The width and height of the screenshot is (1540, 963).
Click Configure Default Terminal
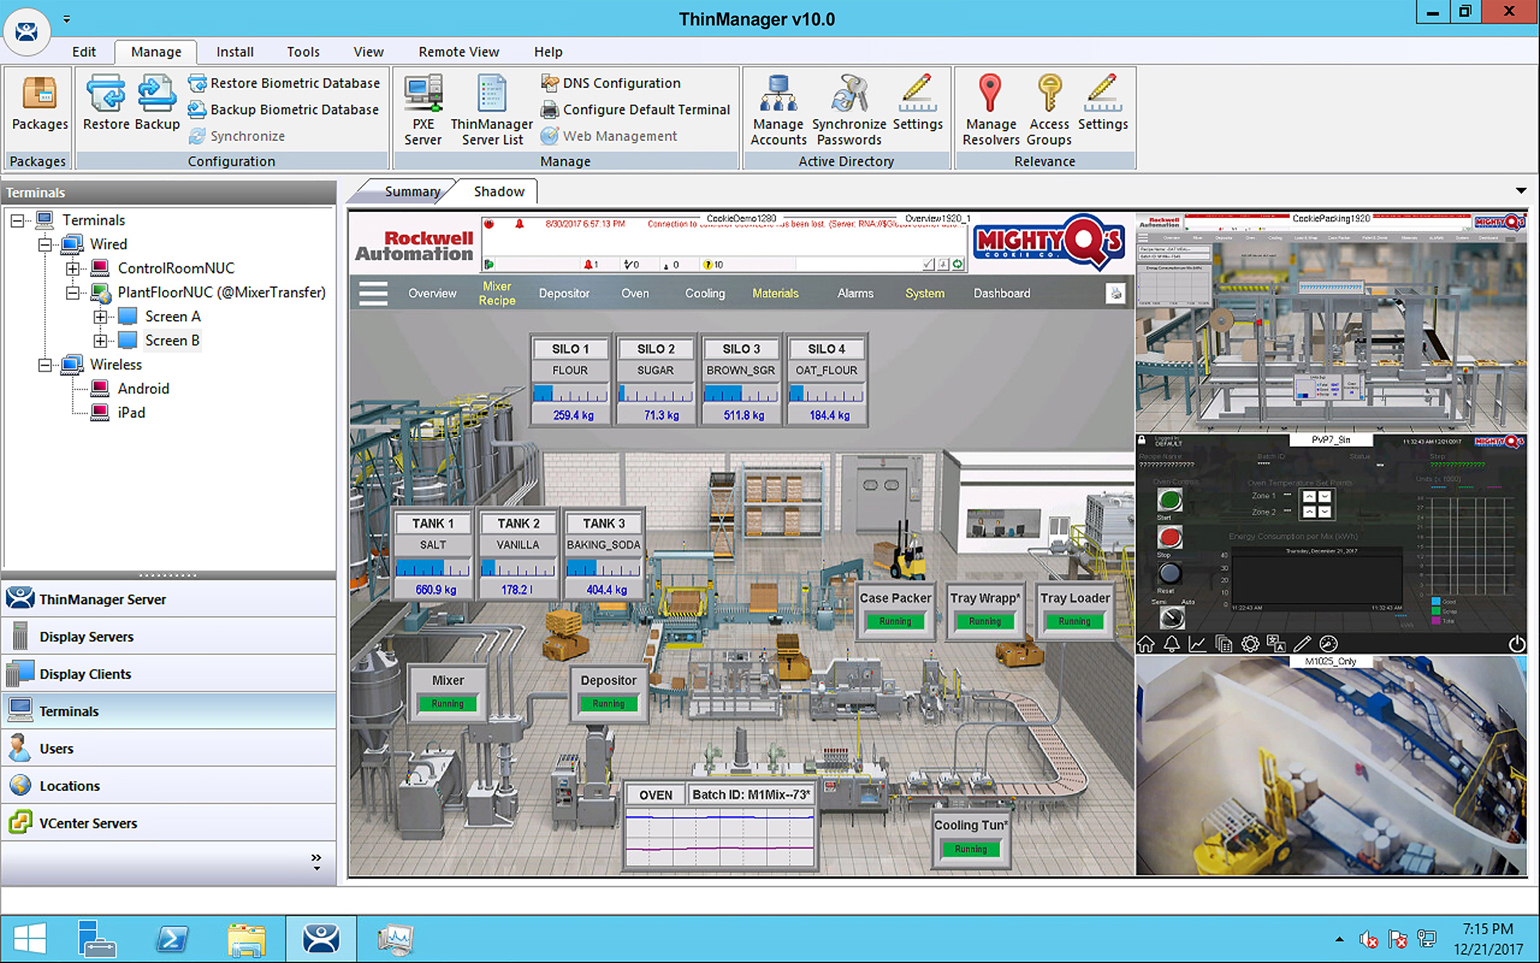click(636, 109)
